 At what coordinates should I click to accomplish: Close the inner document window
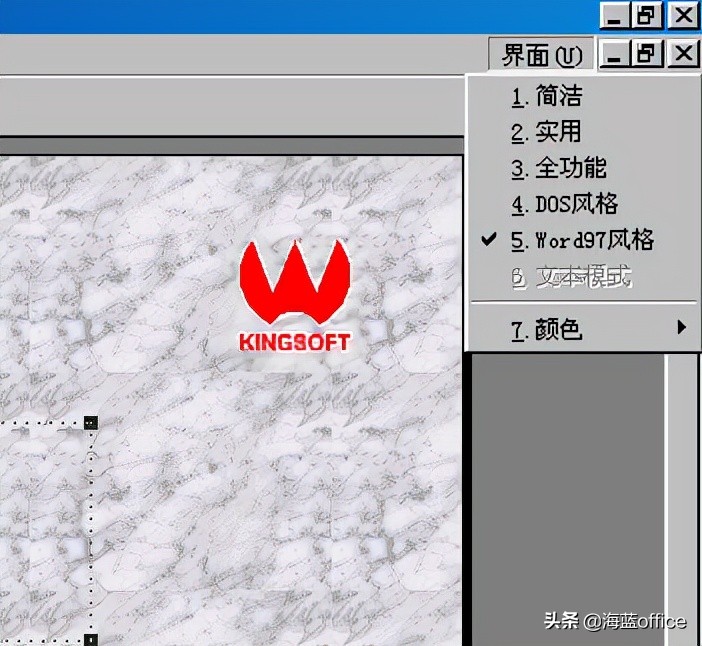683,54
